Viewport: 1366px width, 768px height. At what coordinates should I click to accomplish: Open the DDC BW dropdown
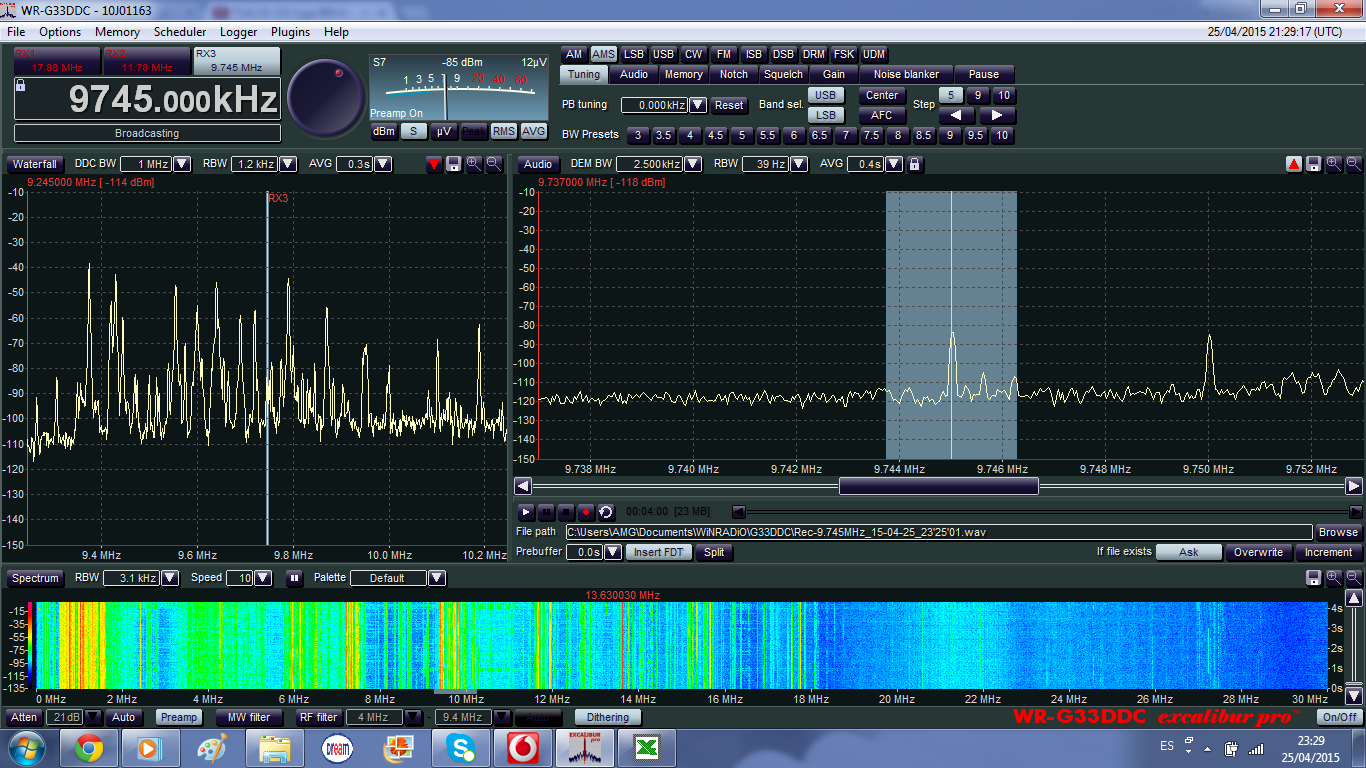point(182,164)
